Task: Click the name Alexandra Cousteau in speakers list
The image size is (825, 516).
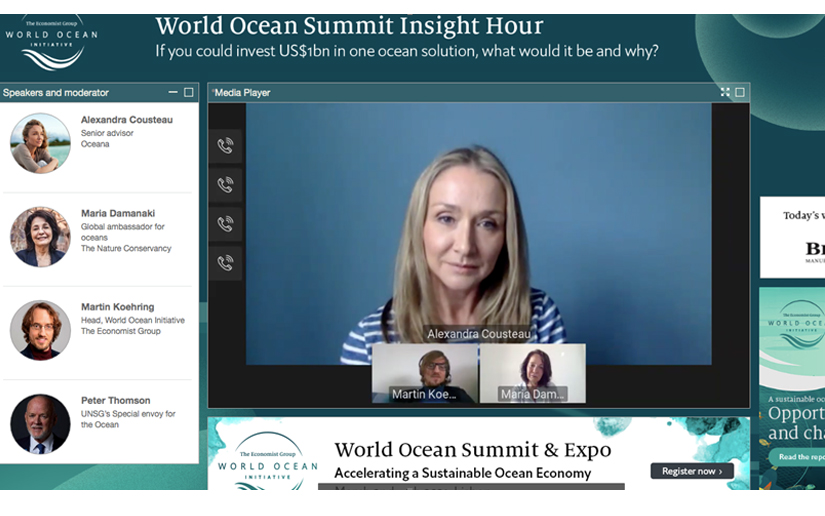Action: coord(127,120)
